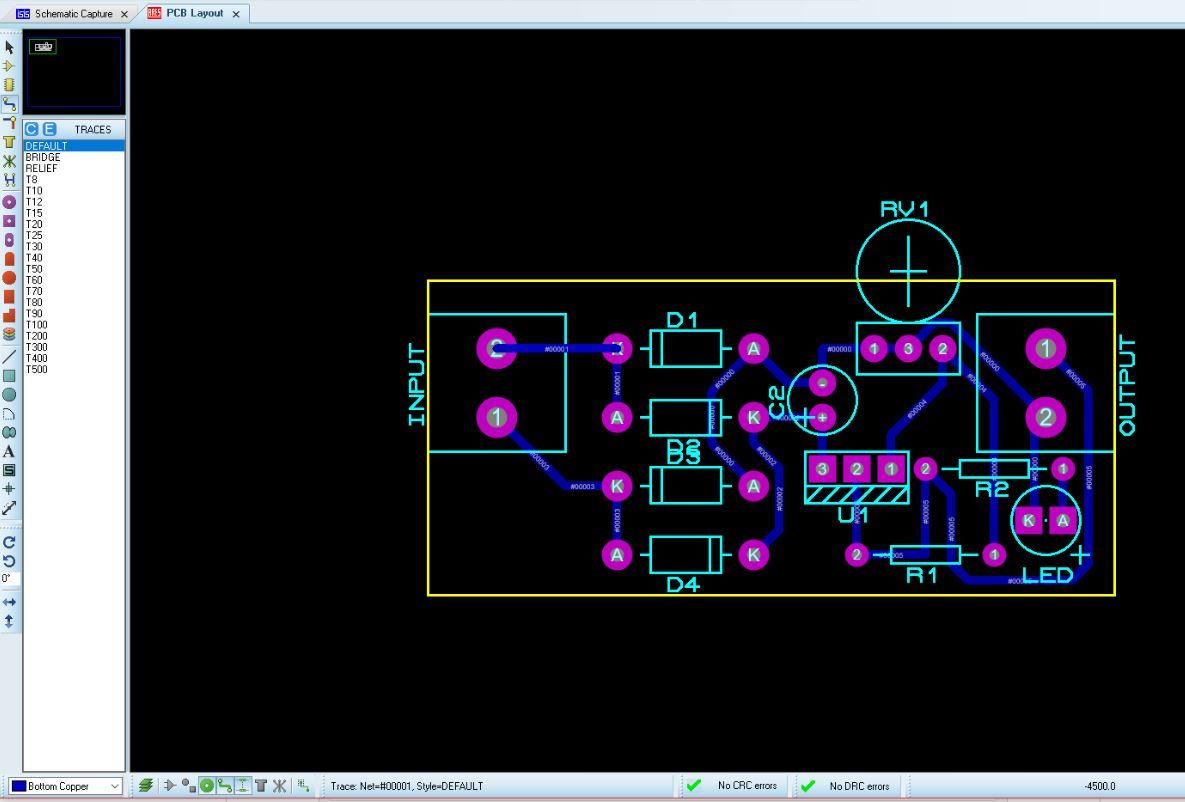This screenshot has width=1185, height=802.
Task: Toggle the auto track necking icon
Action: [240, 788]
